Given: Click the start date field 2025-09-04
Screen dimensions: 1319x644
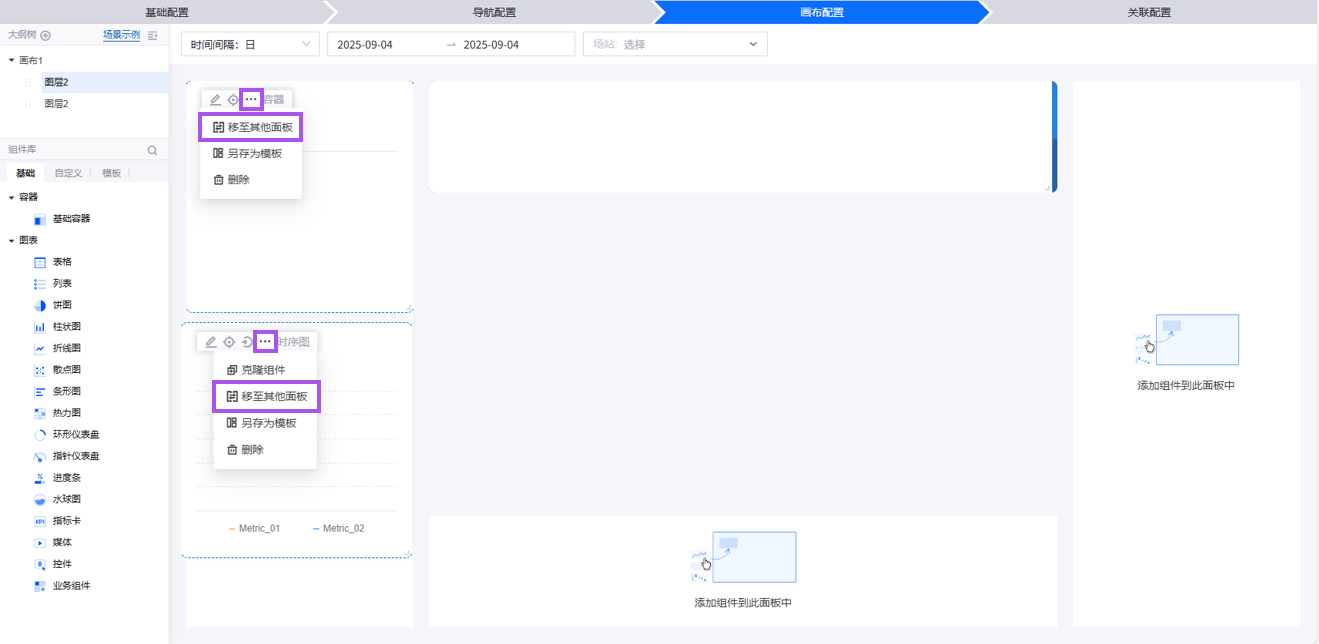Looking at the screenshot, I should pyautogui.click(x=365, y=45).
